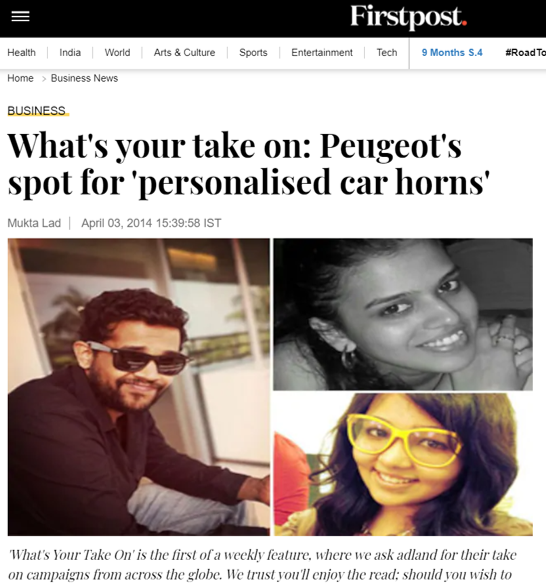The image size is (546, 586).
Task: Click author name Mukta Lad
Action: pos(34,223)
